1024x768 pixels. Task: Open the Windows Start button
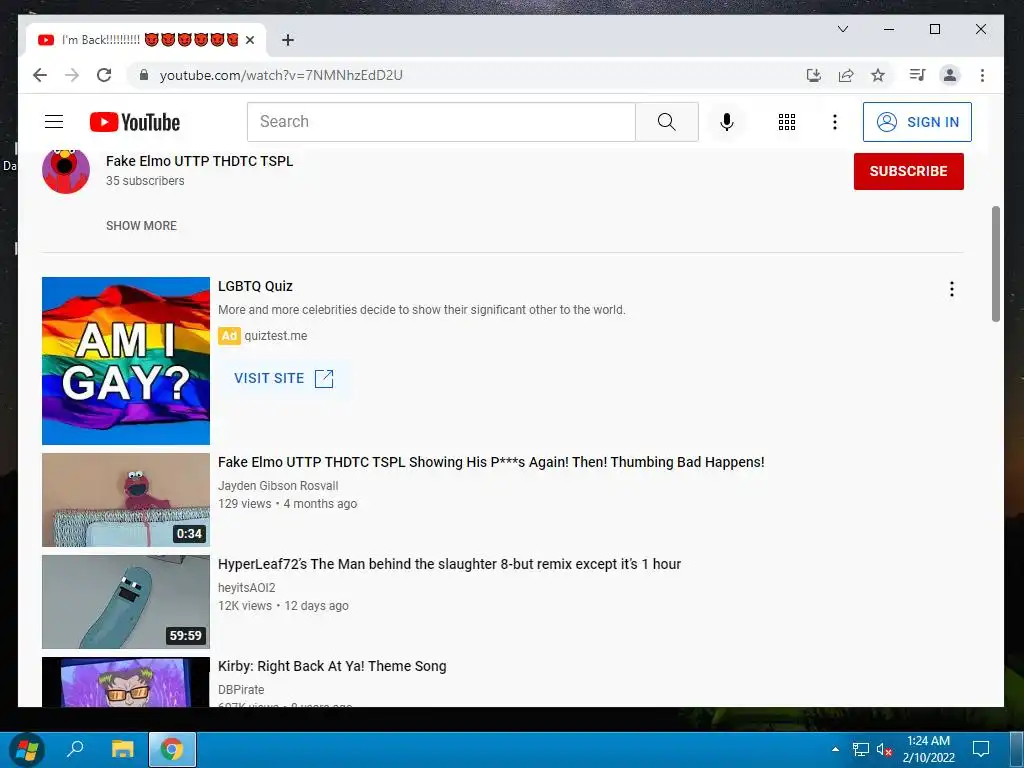(x=27, y=749)
